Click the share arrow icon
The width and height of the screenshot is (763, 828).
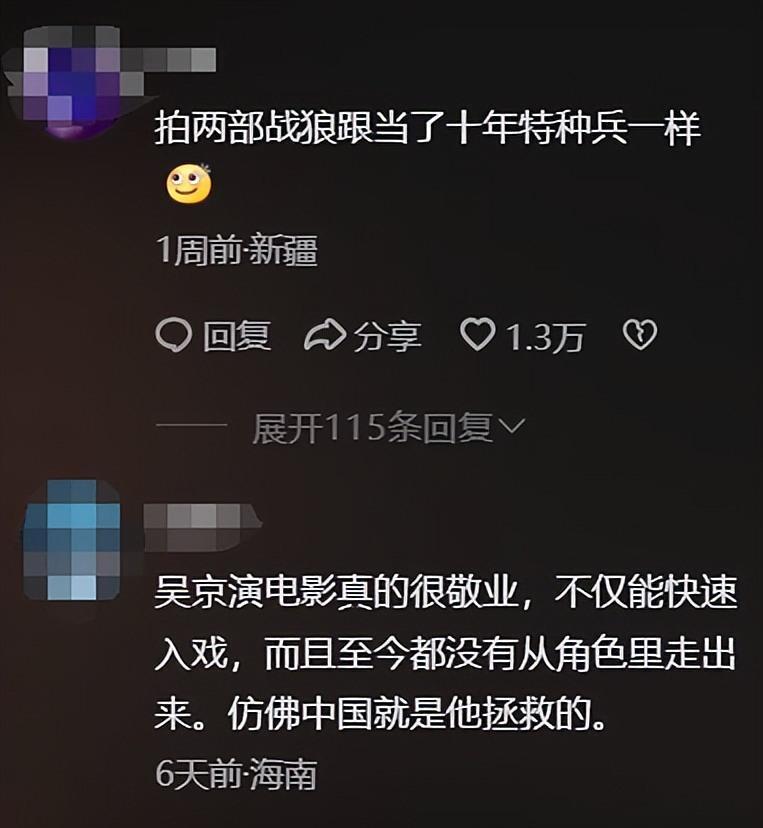coord(325,335)
